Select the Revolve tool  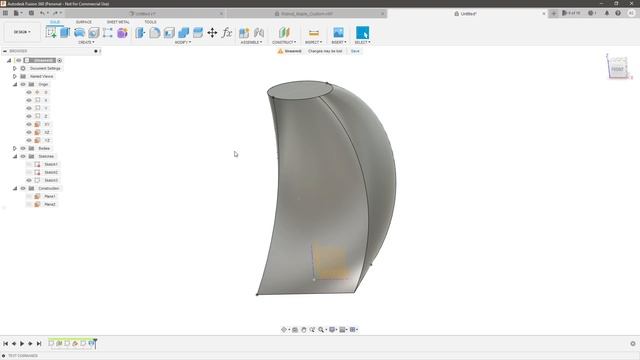pyautogui.click(x=79, y=32)
